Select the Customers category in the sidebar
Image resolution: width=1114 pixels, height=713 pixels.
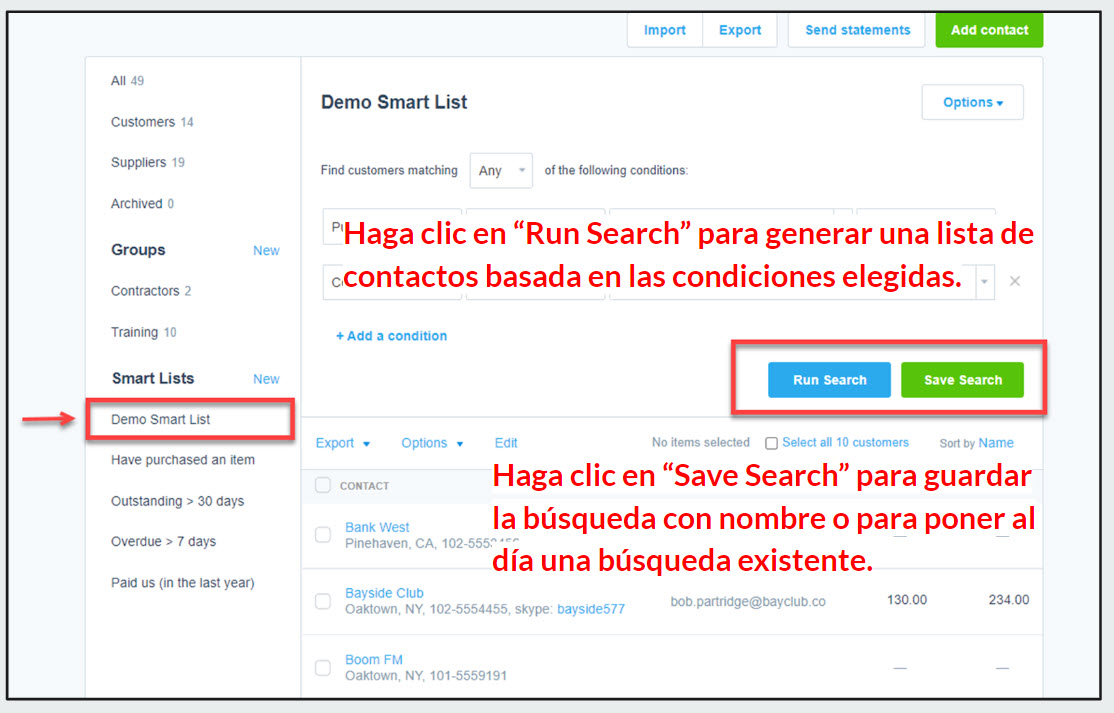[143, 122]
